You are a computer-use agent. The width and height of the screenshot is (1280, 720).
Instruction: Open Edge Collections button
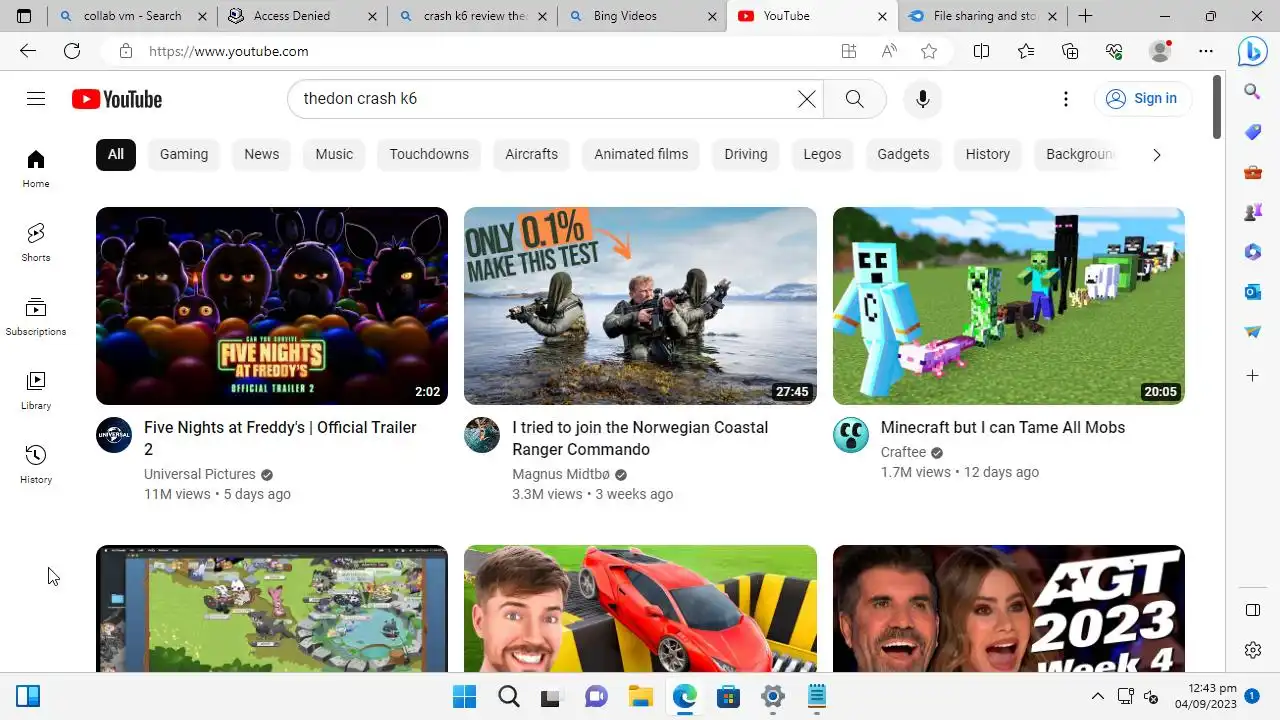coord(1070,51)
